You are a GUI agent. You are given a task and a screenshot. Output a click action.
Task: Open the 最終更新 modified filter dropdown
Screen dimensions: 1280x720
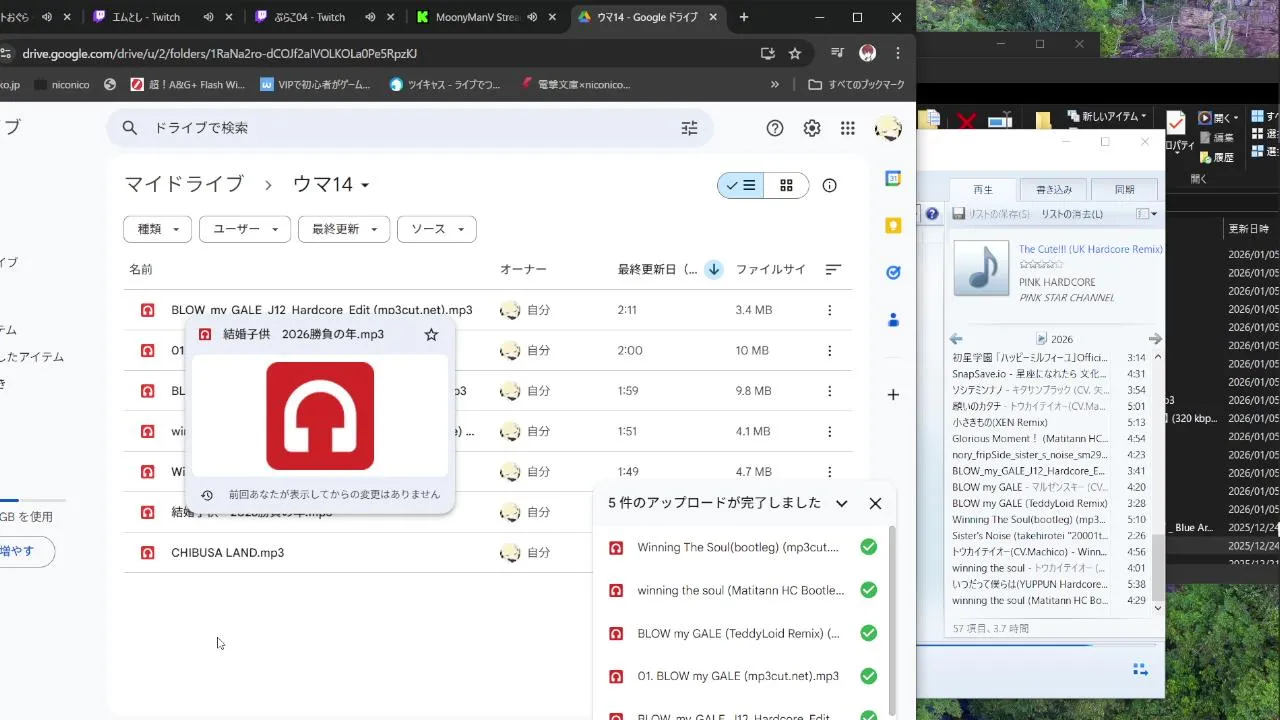(x=344, y=229)
